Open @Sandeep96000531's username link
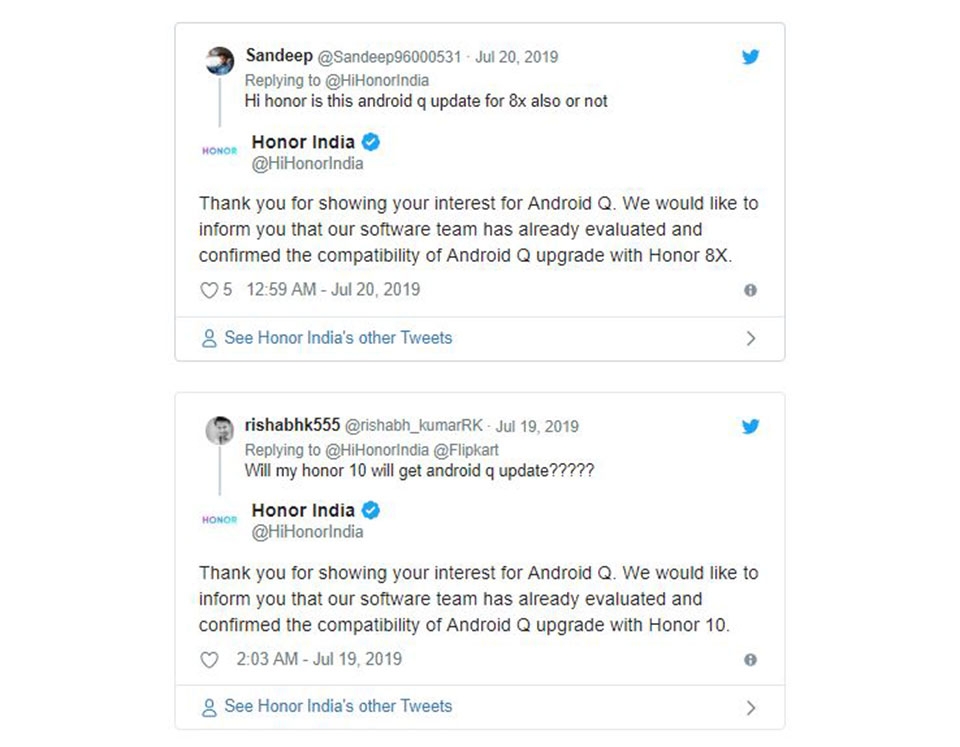The height and width of the screenshot is (747, 960). click(388, 57)
